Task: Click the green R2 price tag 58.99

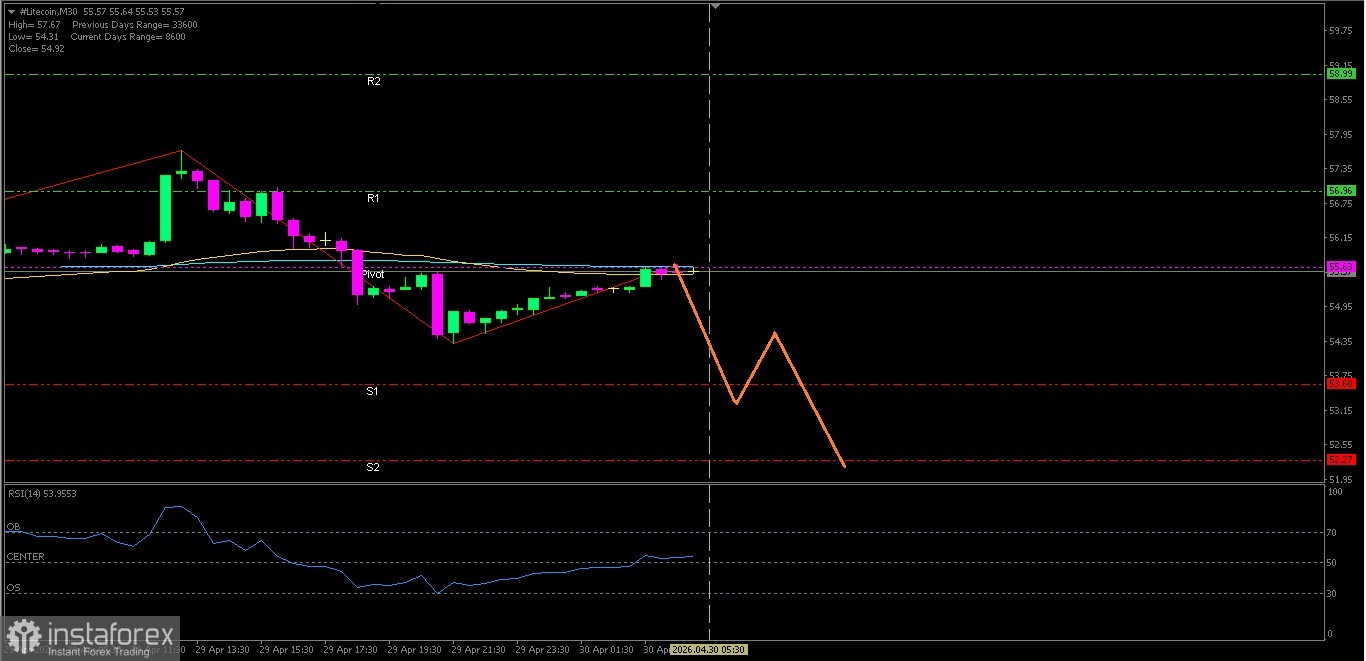Action: [1340, 73]
